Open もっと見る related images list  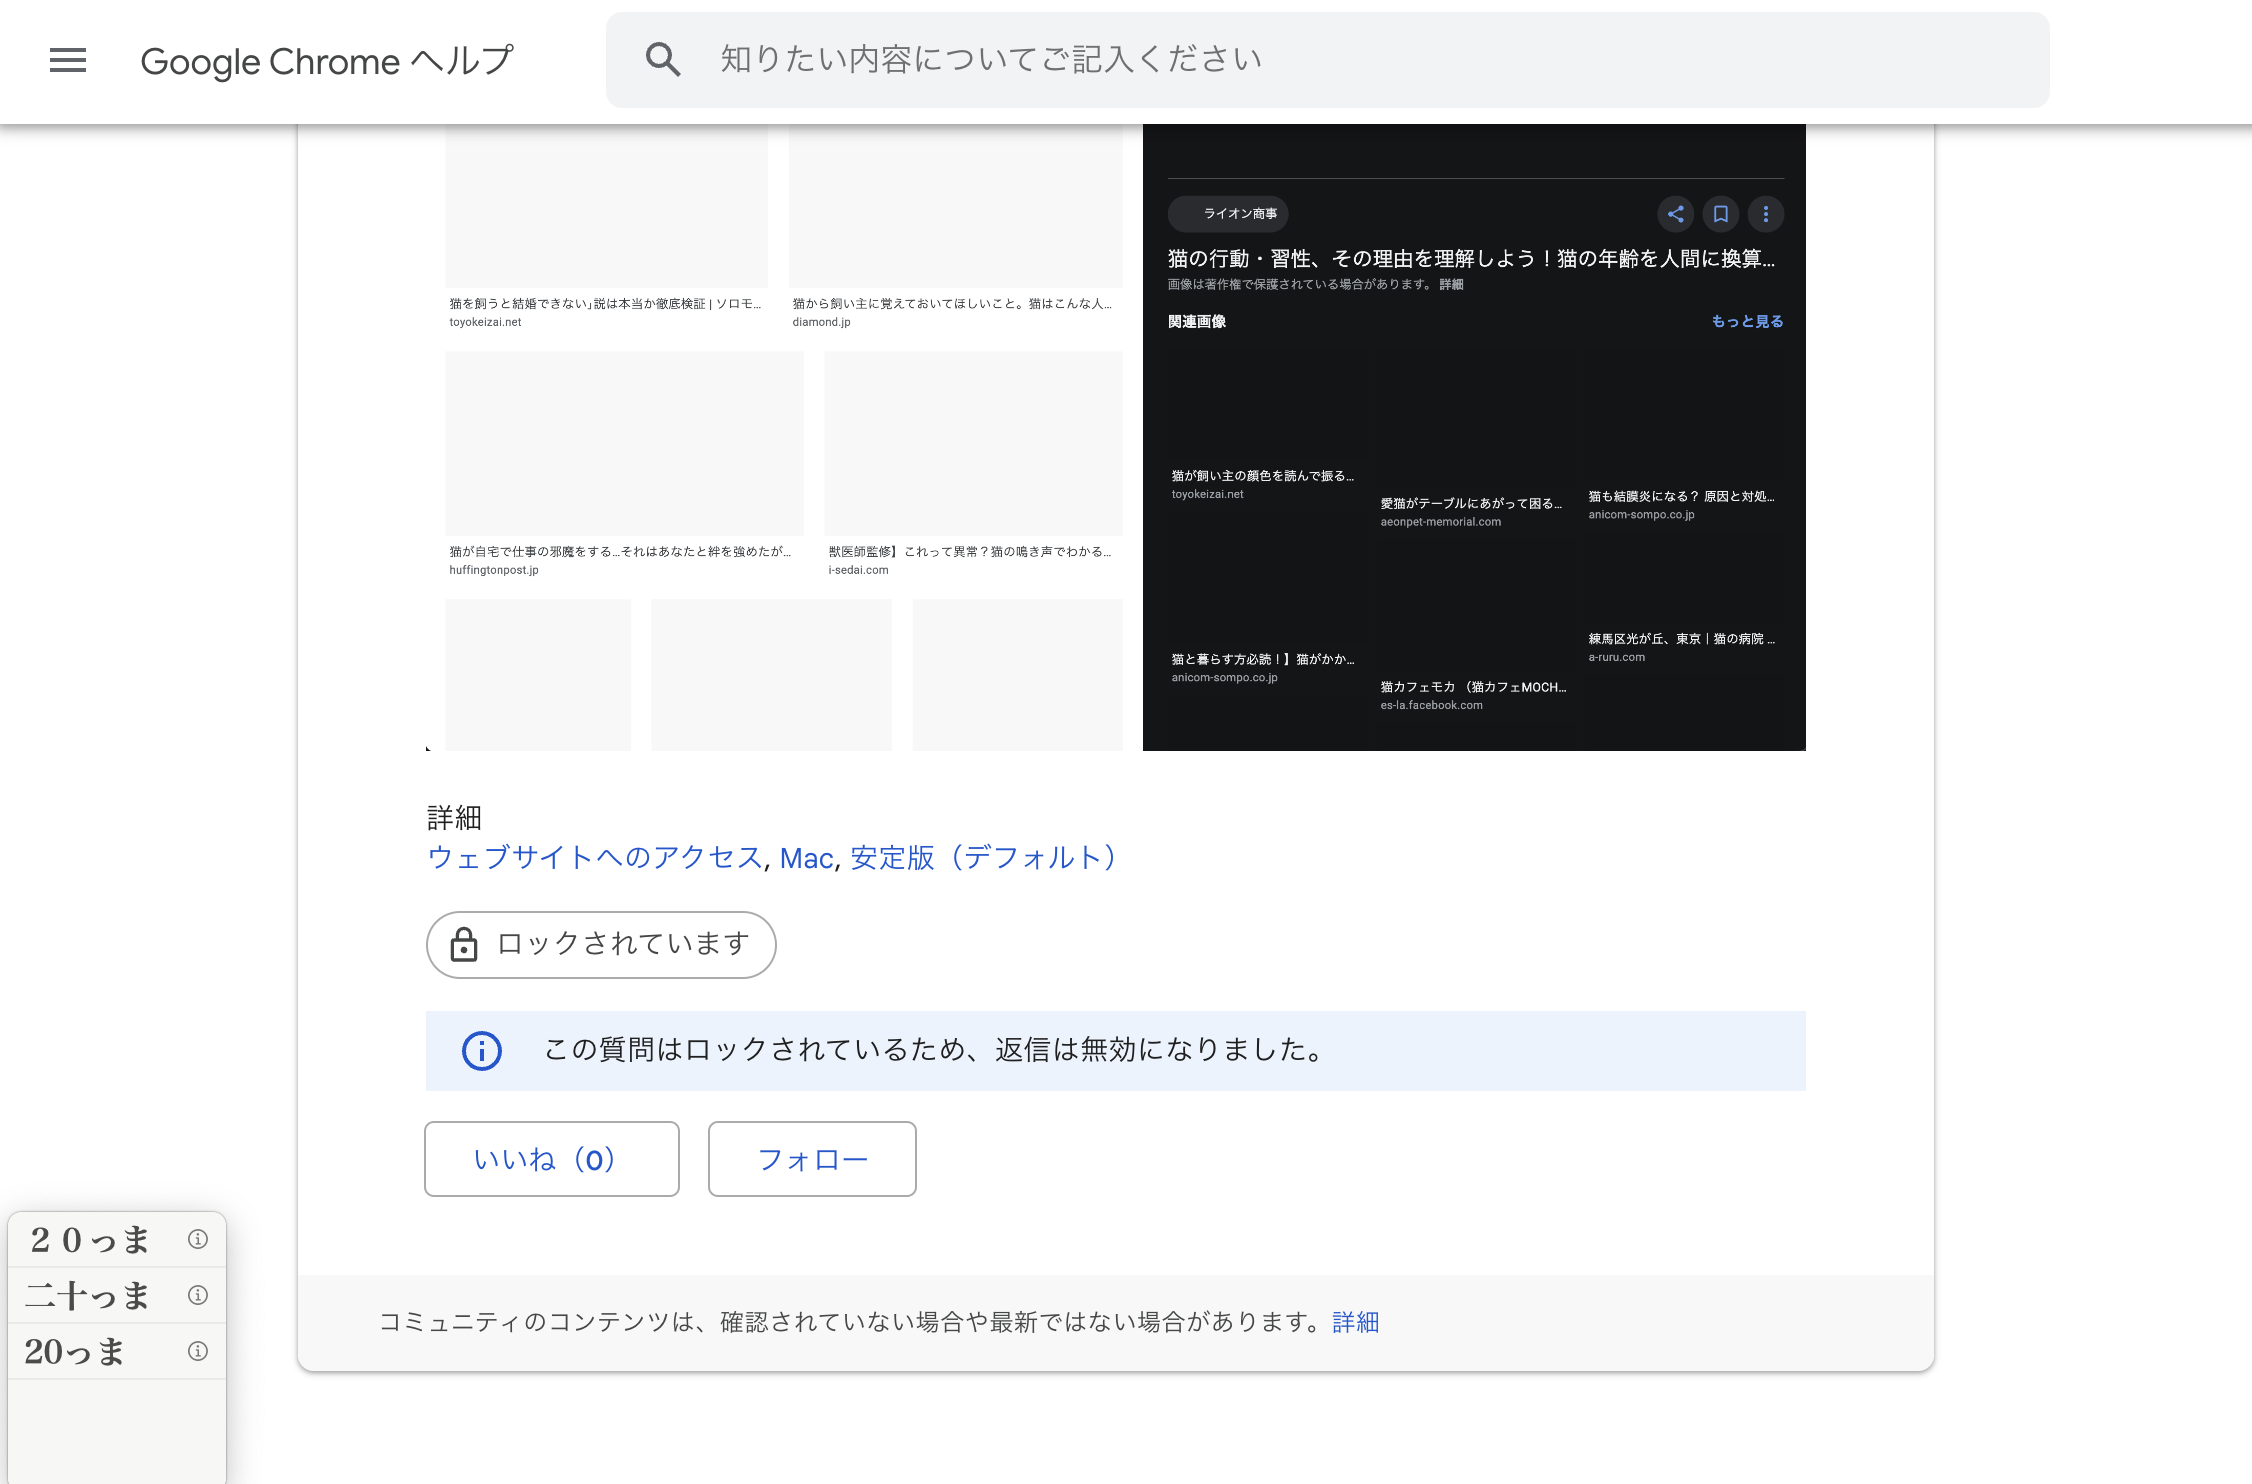(x=1746, y=321)
